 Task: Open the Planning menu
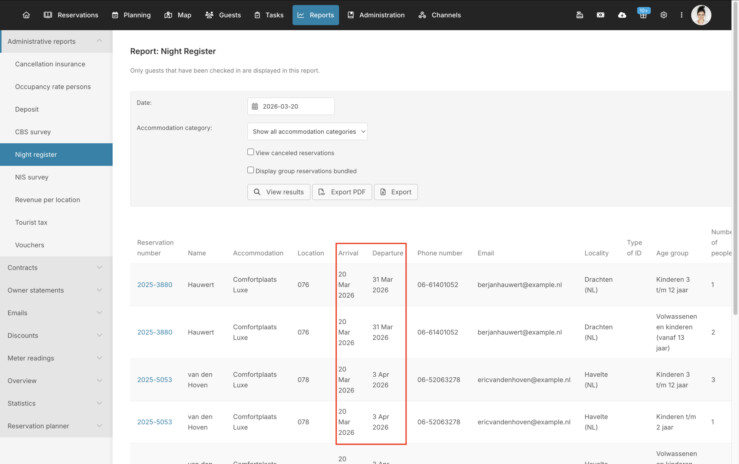[131, 15]
